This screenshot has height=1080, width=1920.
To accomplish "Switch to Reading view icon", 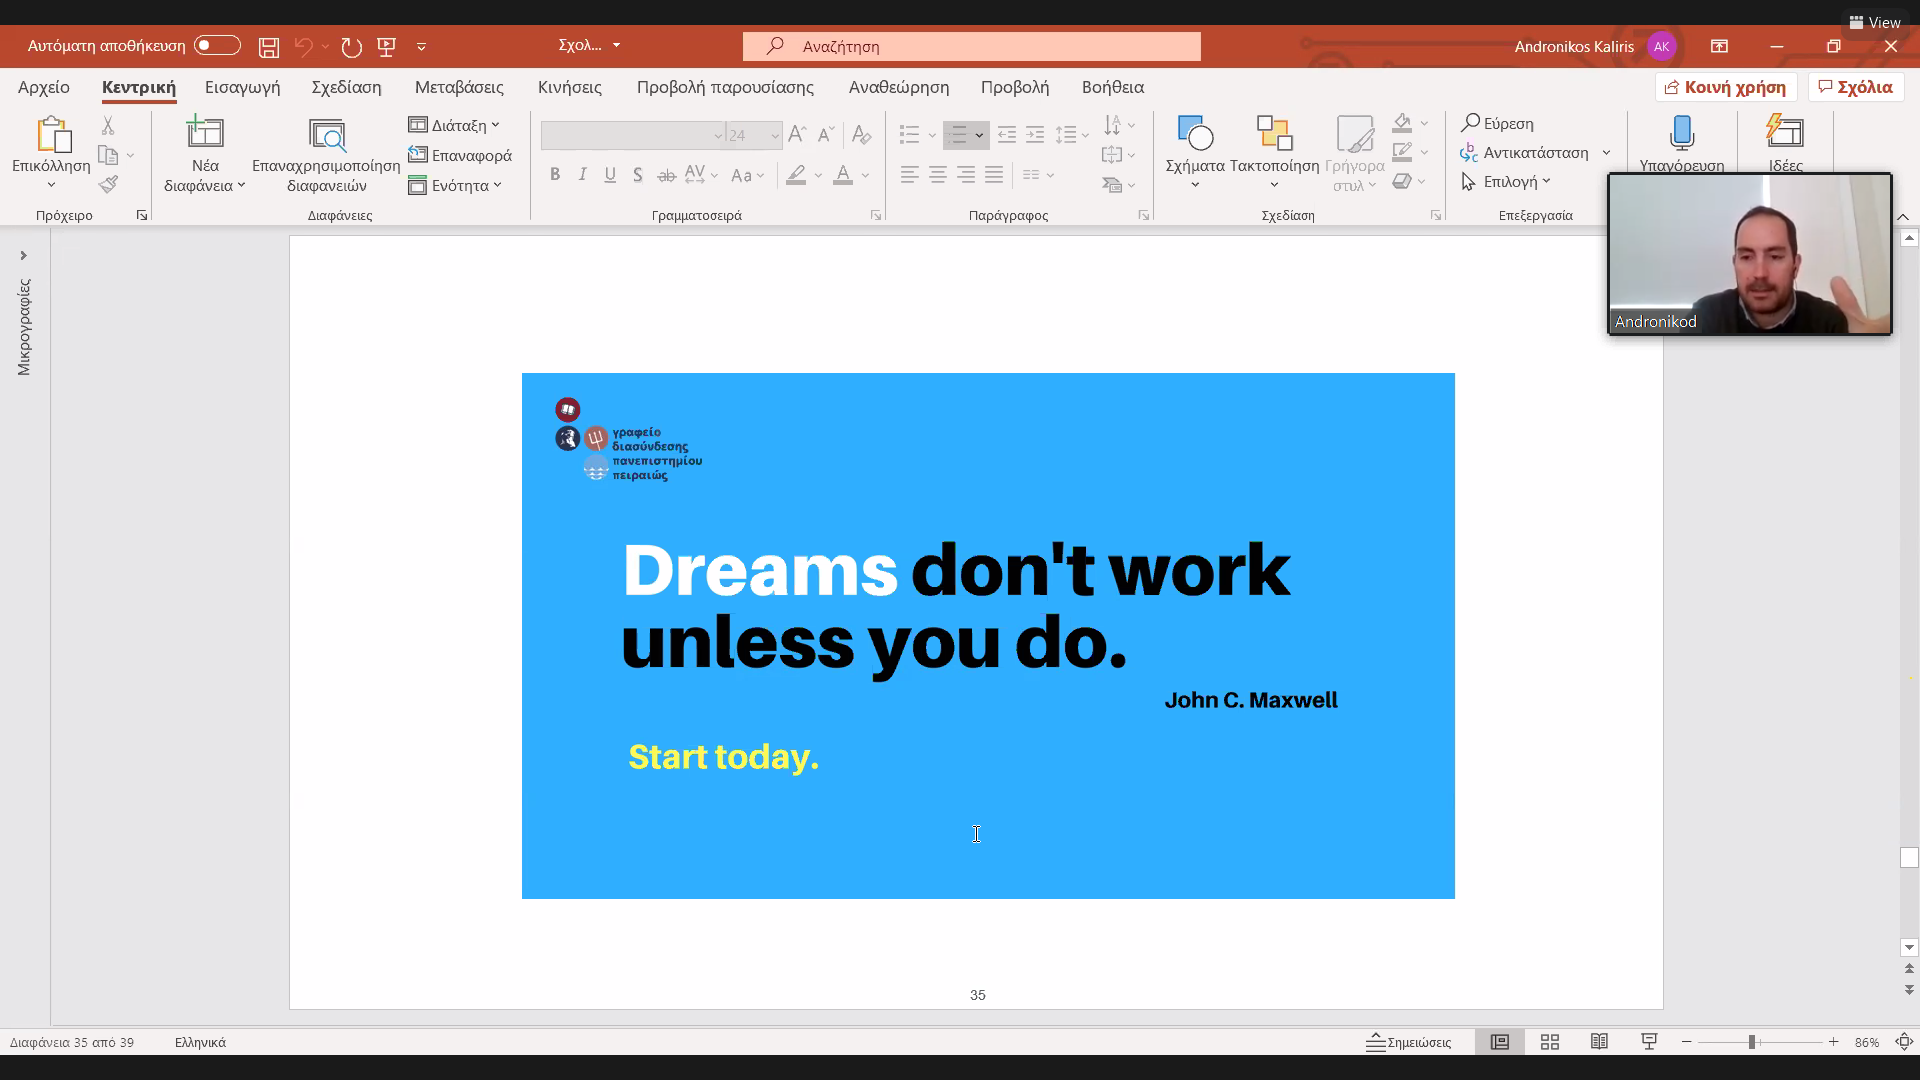I will pyautogui.click(x=1599, y=1042).
